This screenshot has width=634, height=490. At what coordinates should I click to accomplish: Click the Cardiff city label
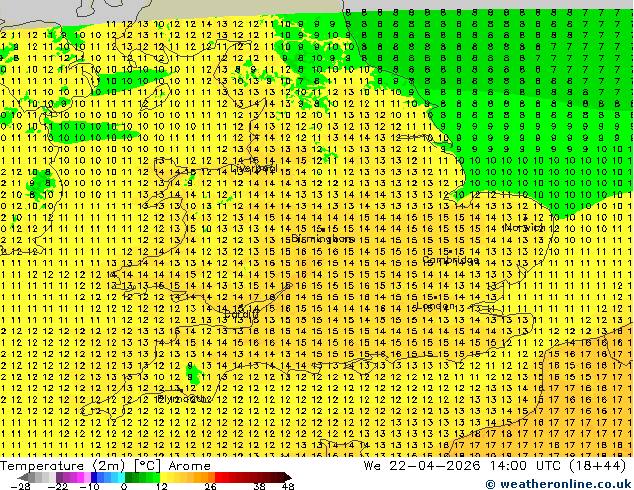point(241,314)
